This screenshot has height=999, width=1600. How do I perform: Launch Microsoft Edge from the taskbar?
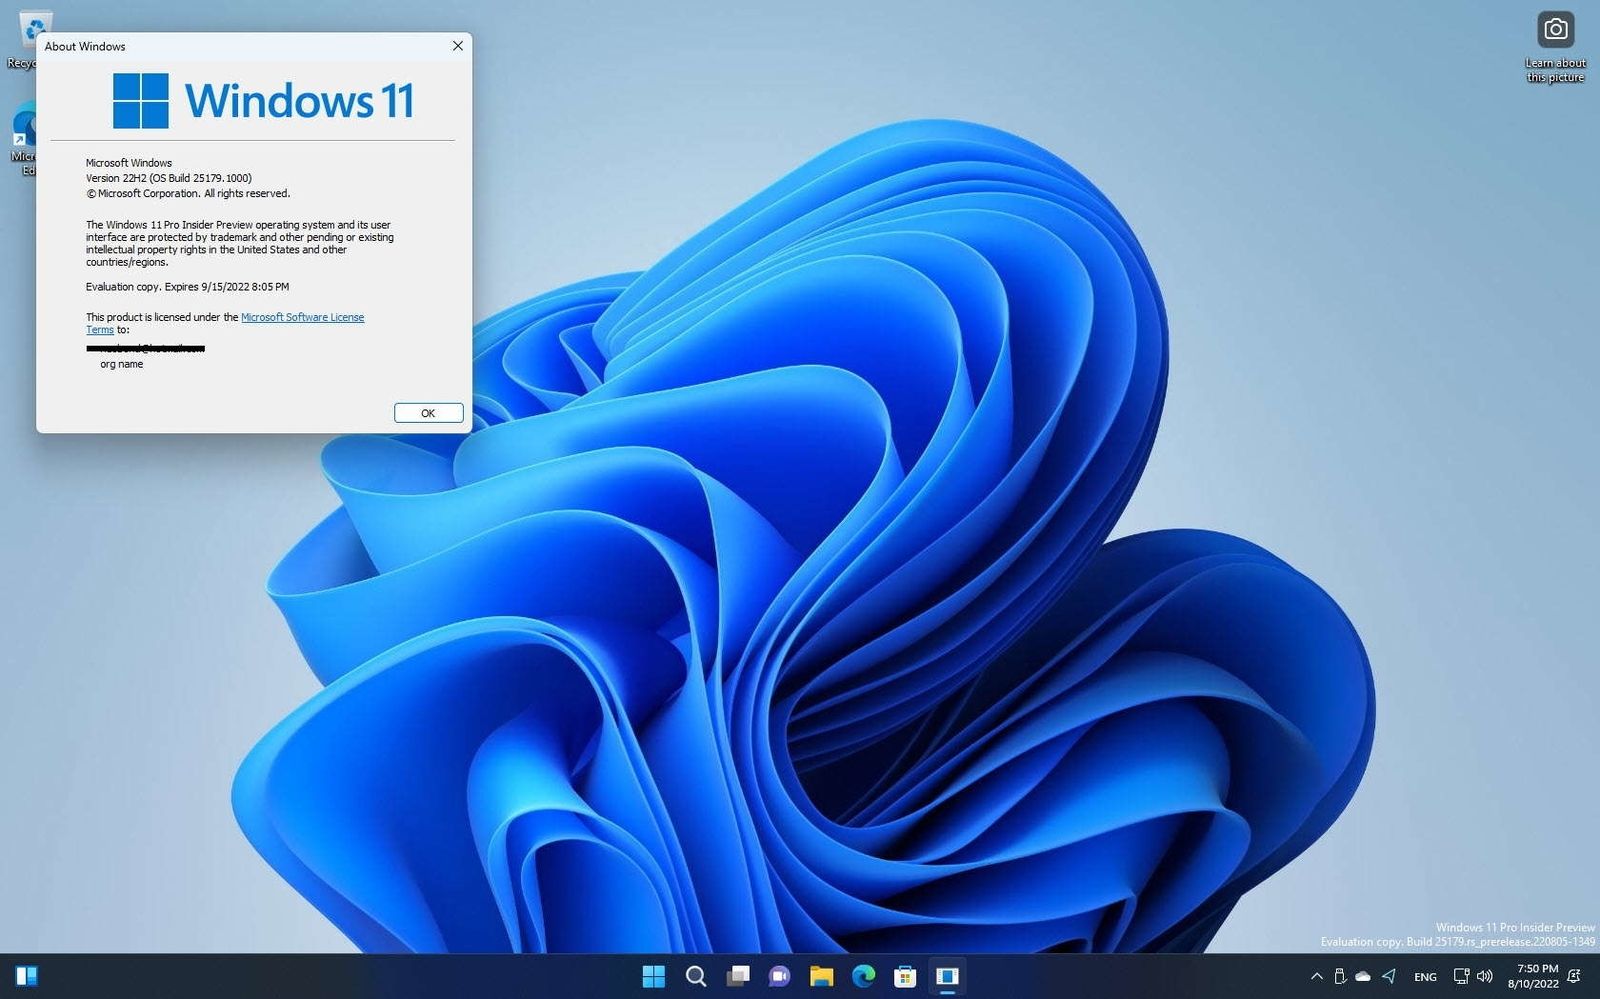pyautogui.click(x=863, y=976)
